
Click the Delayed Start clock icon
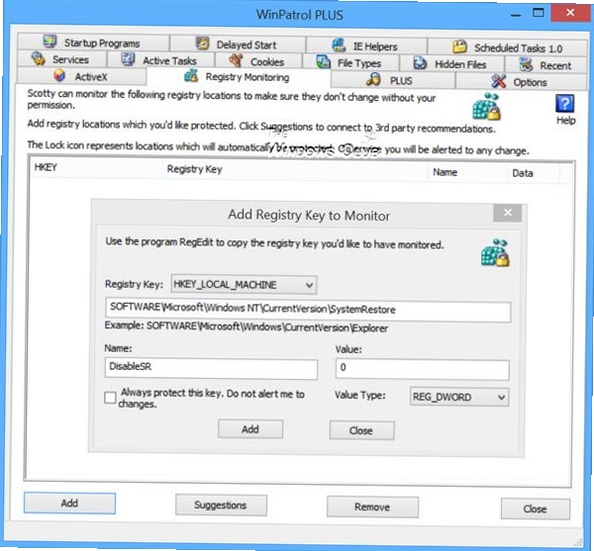coord(203,44)
